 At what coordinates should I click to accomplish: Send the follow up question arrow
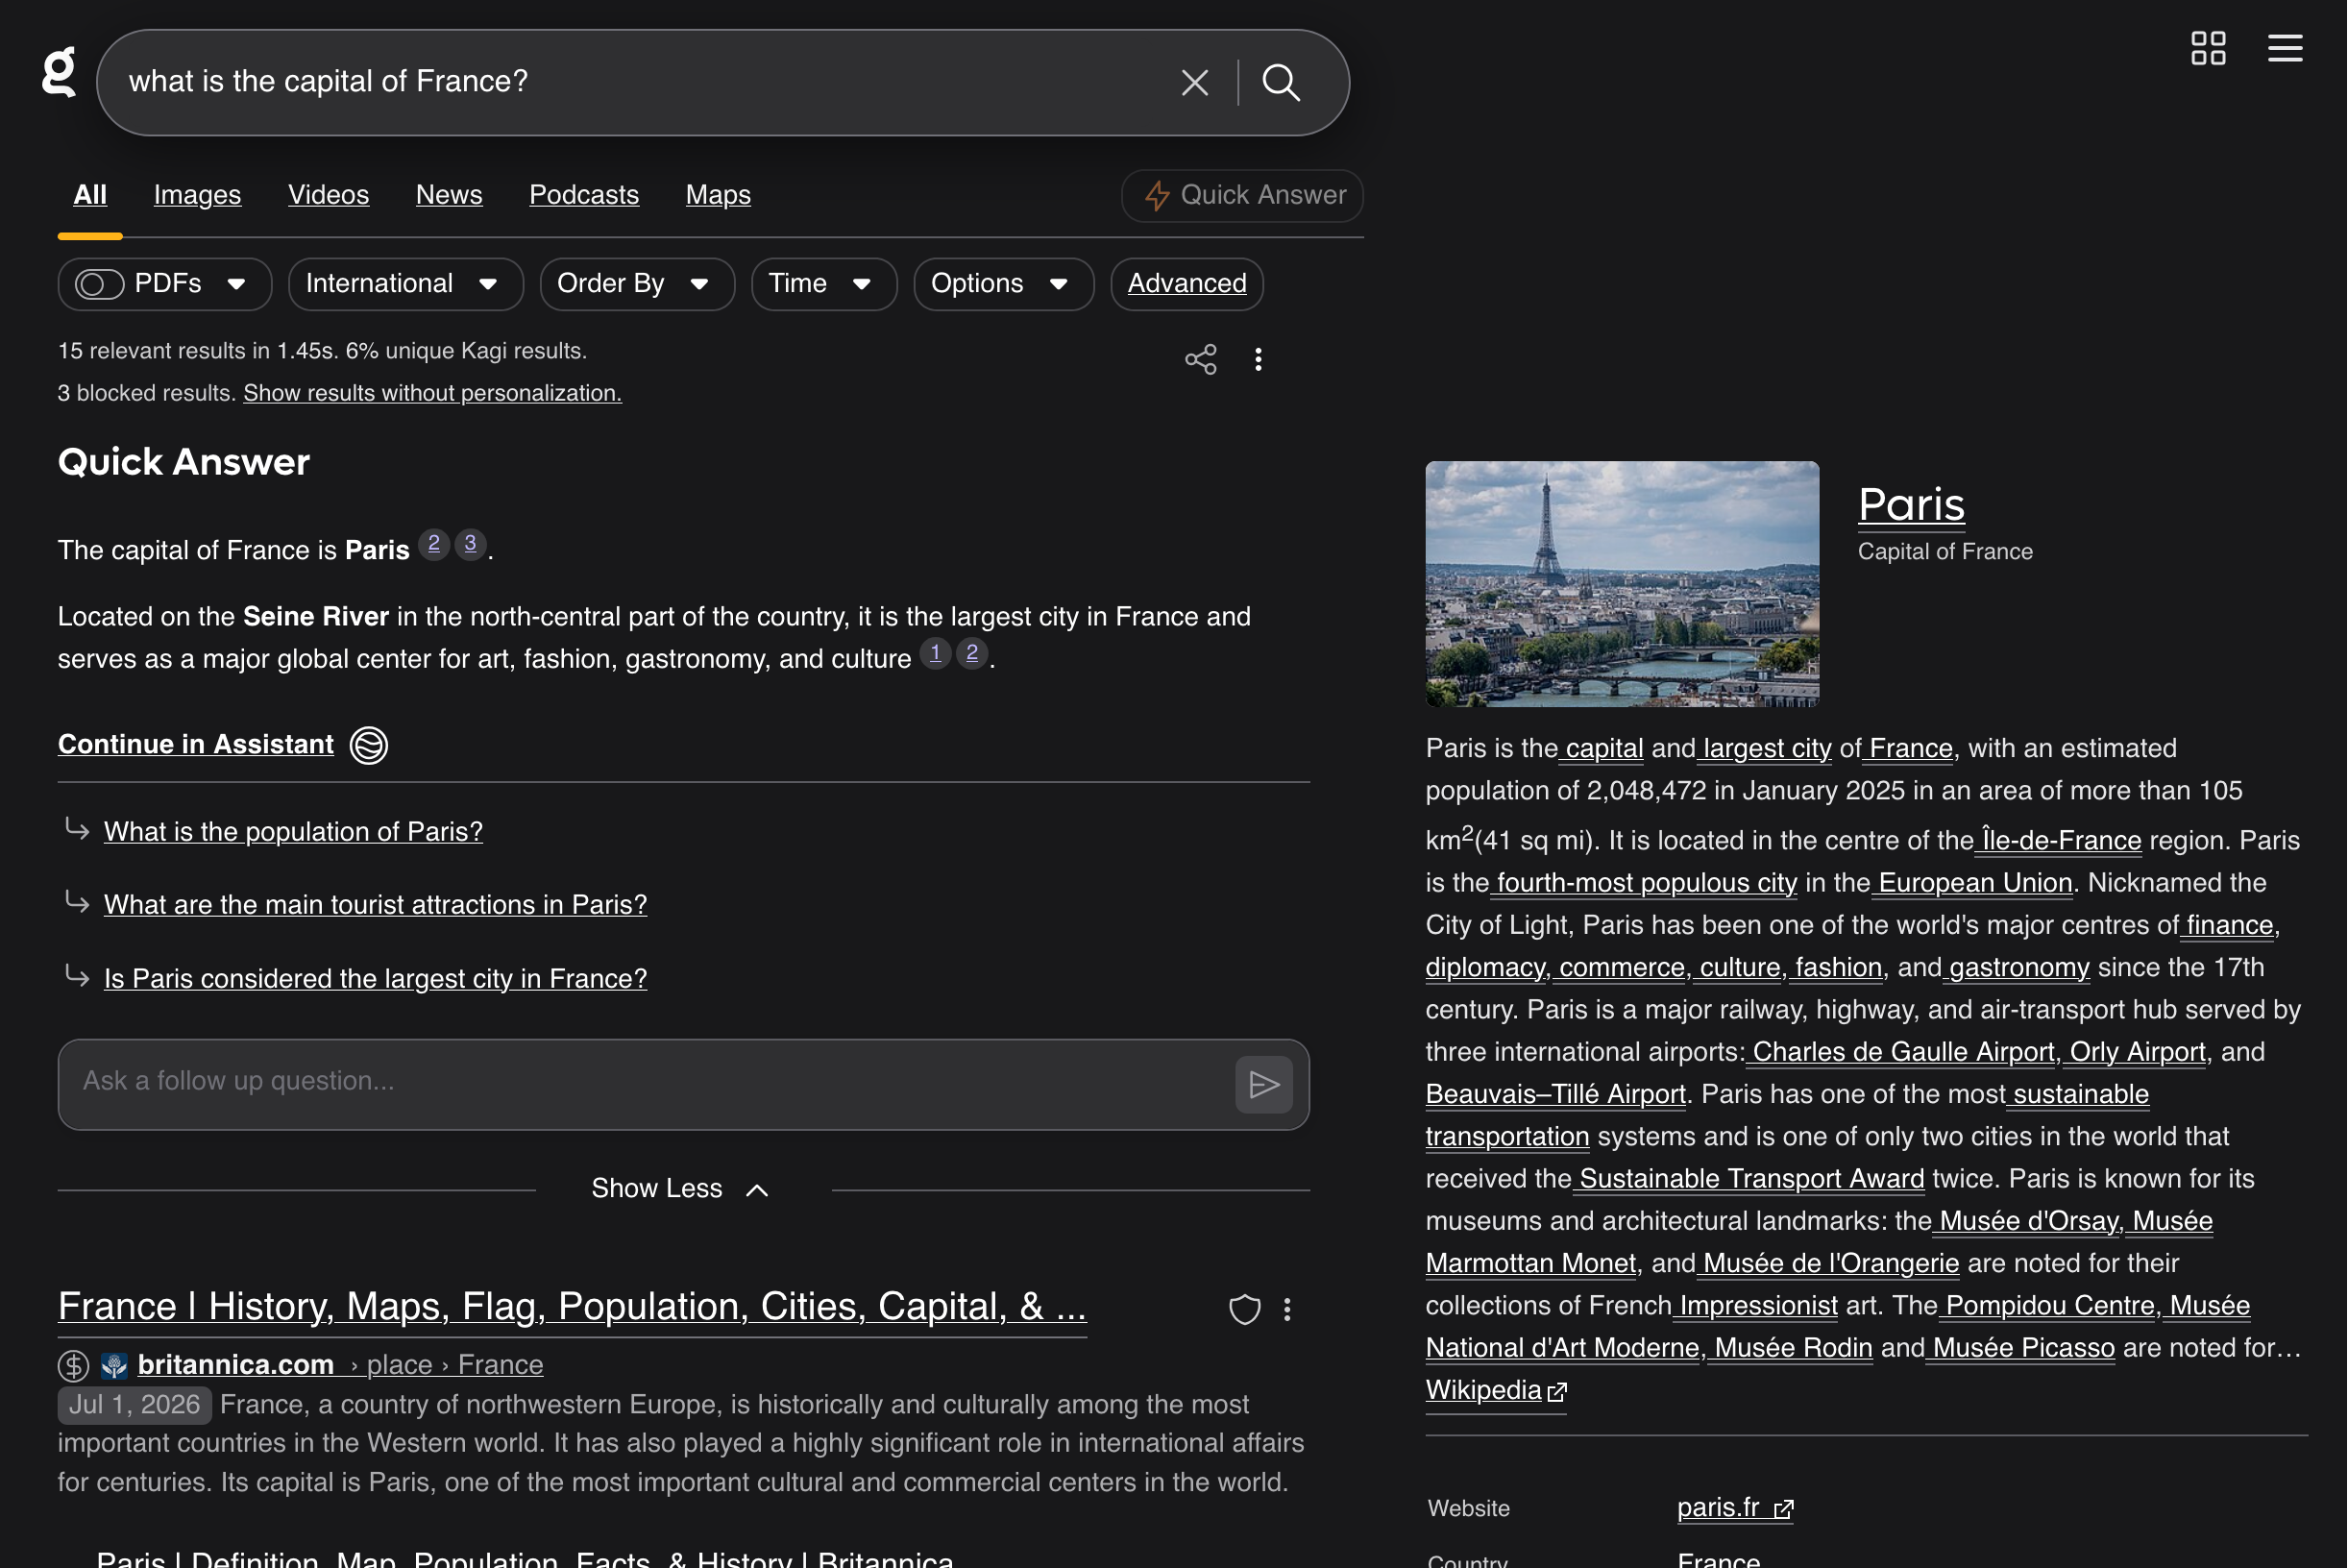pos(1264,1085)
